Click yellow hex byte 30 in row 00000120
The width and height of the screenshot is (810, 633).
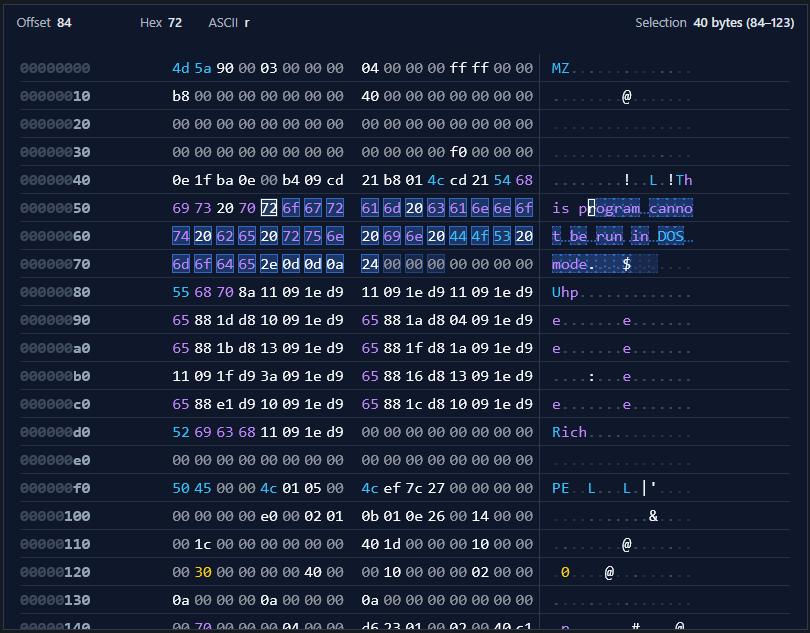tap(203, 572)
